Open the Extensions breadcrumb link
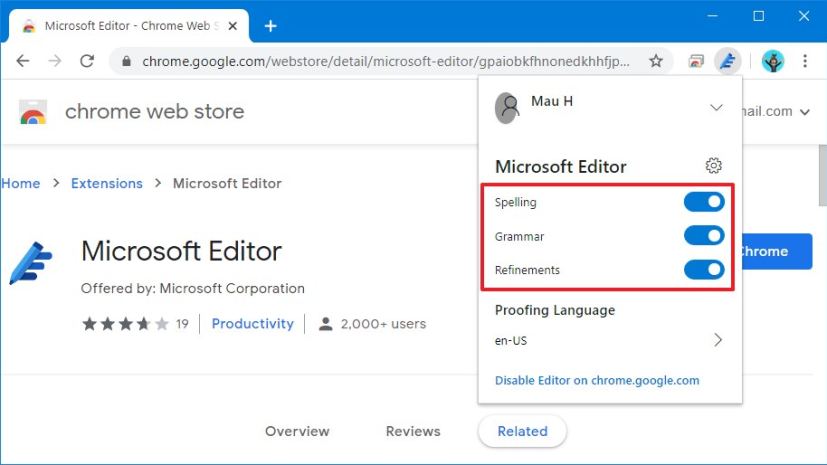Image resolution: width=827 pixels, height=465 pixels. coord(107,183)
